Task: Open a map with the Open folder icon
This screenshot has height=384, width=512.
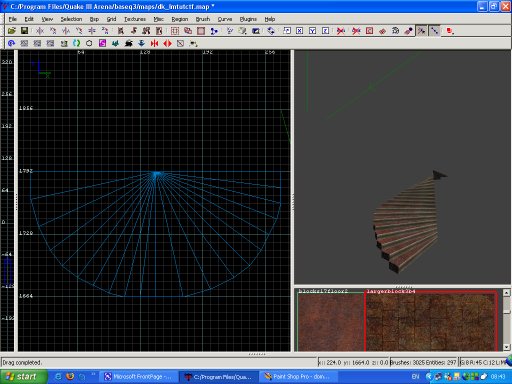Action: [12, 31]
